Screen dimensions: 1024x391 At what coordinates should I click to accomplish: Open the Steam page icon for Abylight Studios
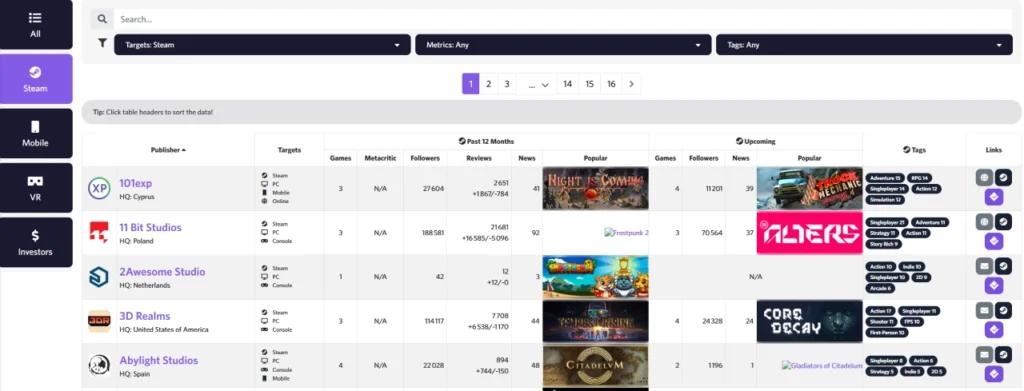point(1003,354)
